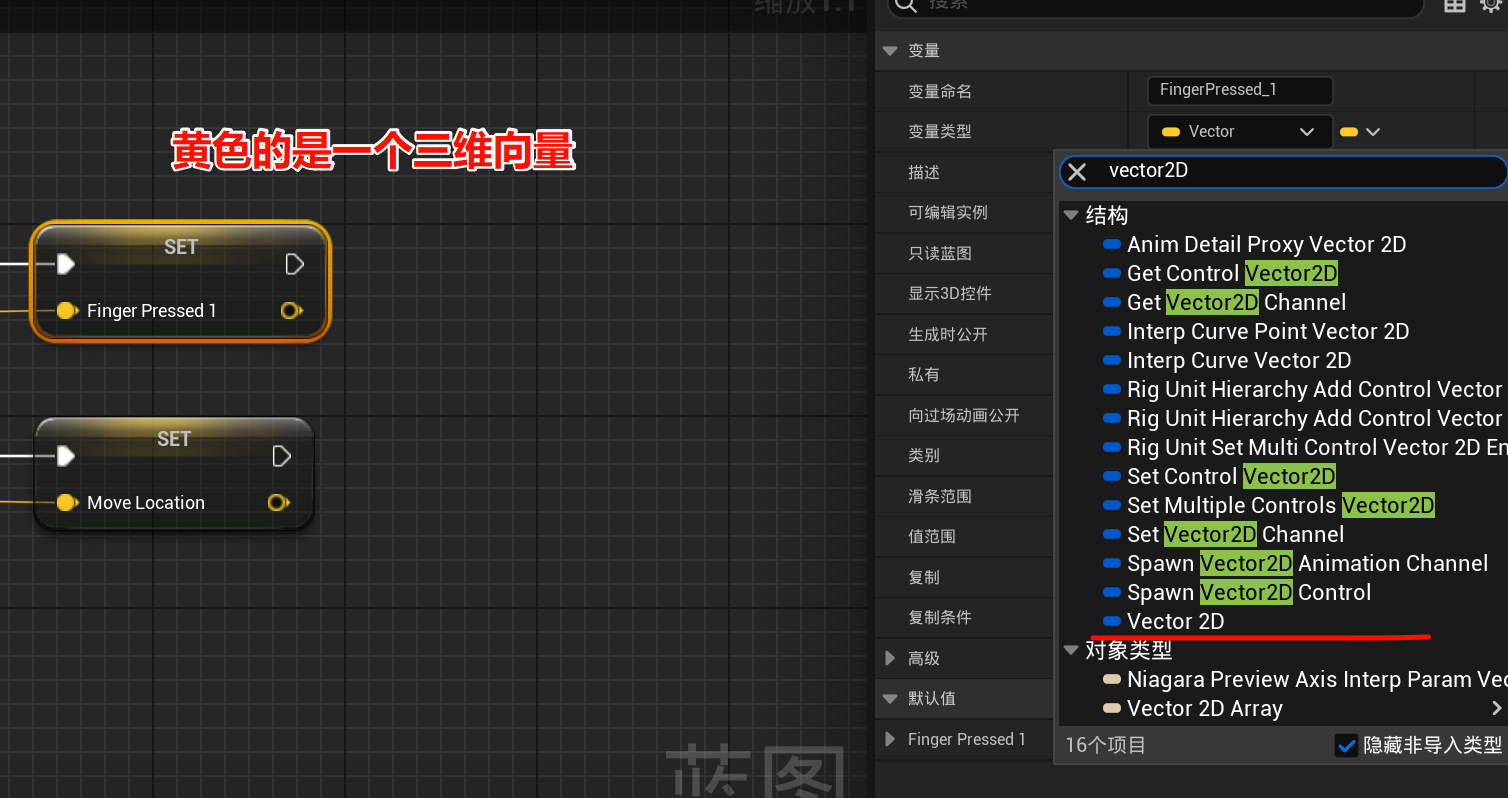
Task: Collapse the 结构 category in type list
Action: (x=1072, y=216)
